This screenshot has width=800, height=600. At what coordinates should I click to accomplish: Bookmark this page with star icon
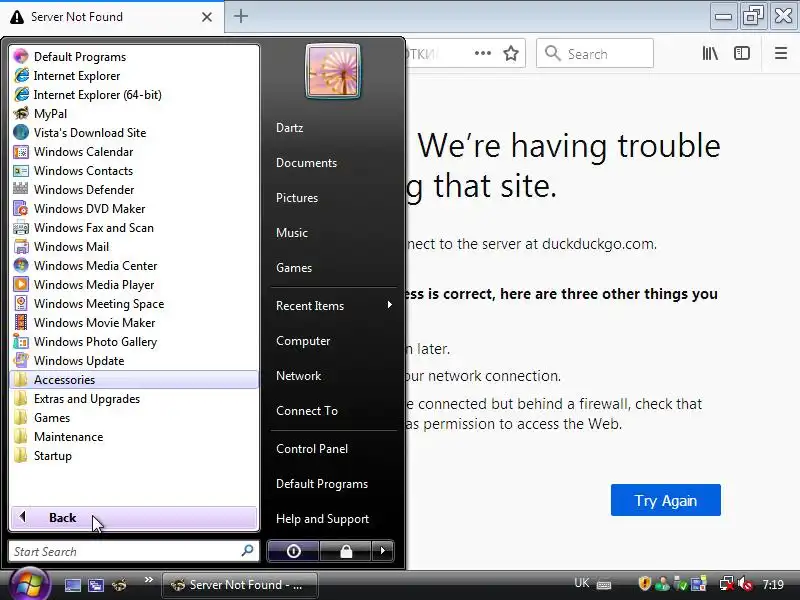click(x=511, y=53)
